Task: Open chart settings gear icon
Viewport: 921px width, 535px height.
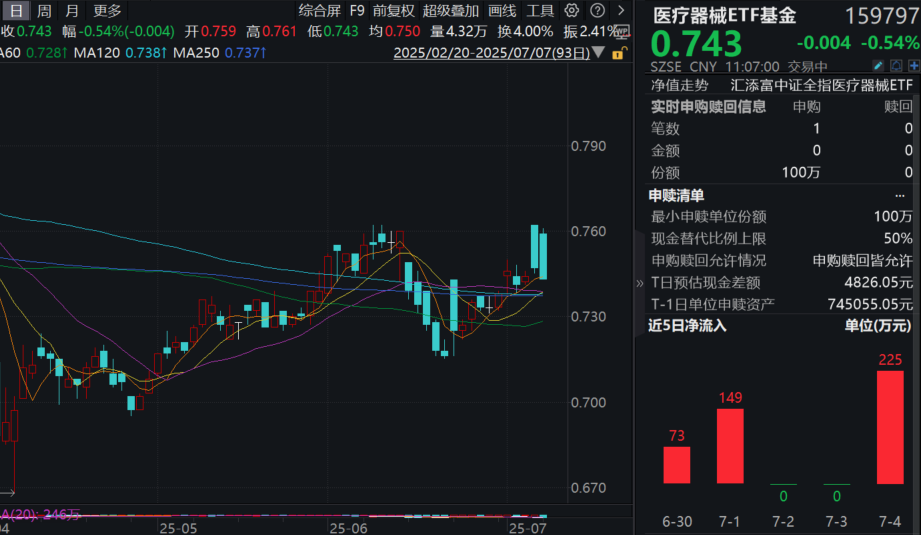Action: [571, 11]
